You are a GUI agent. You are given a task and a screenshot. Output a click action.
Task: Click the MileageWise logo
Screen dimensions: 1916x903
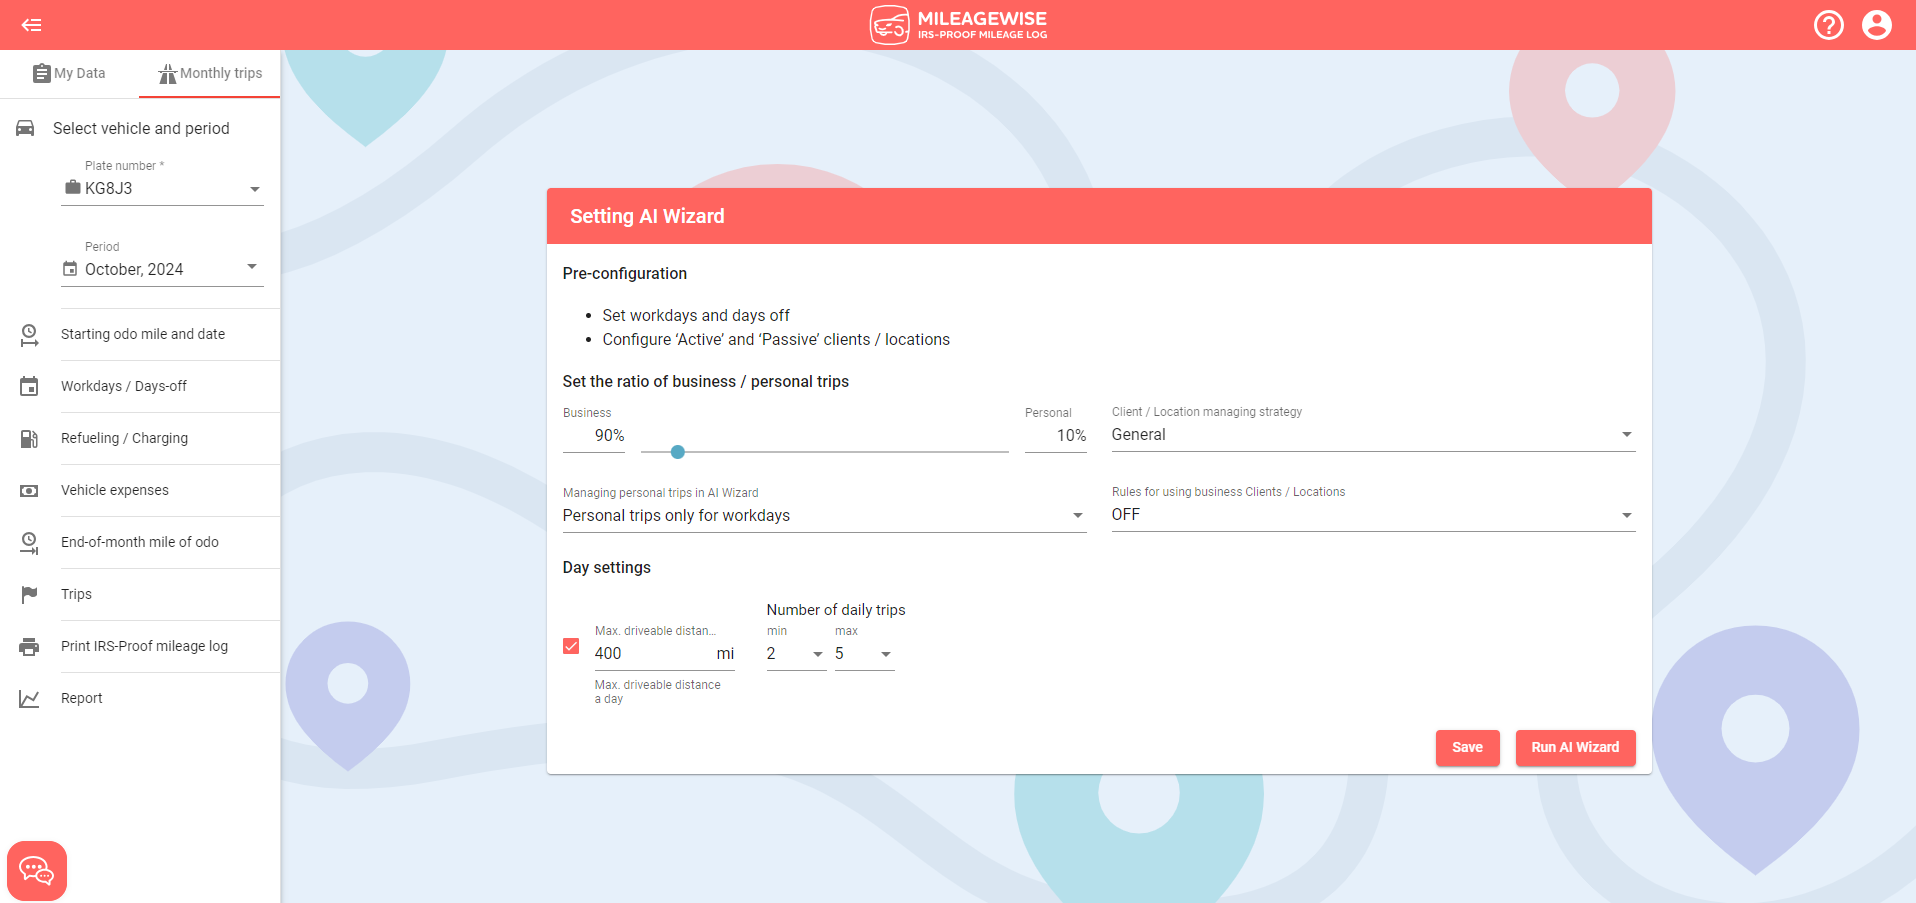pos(958,25)
